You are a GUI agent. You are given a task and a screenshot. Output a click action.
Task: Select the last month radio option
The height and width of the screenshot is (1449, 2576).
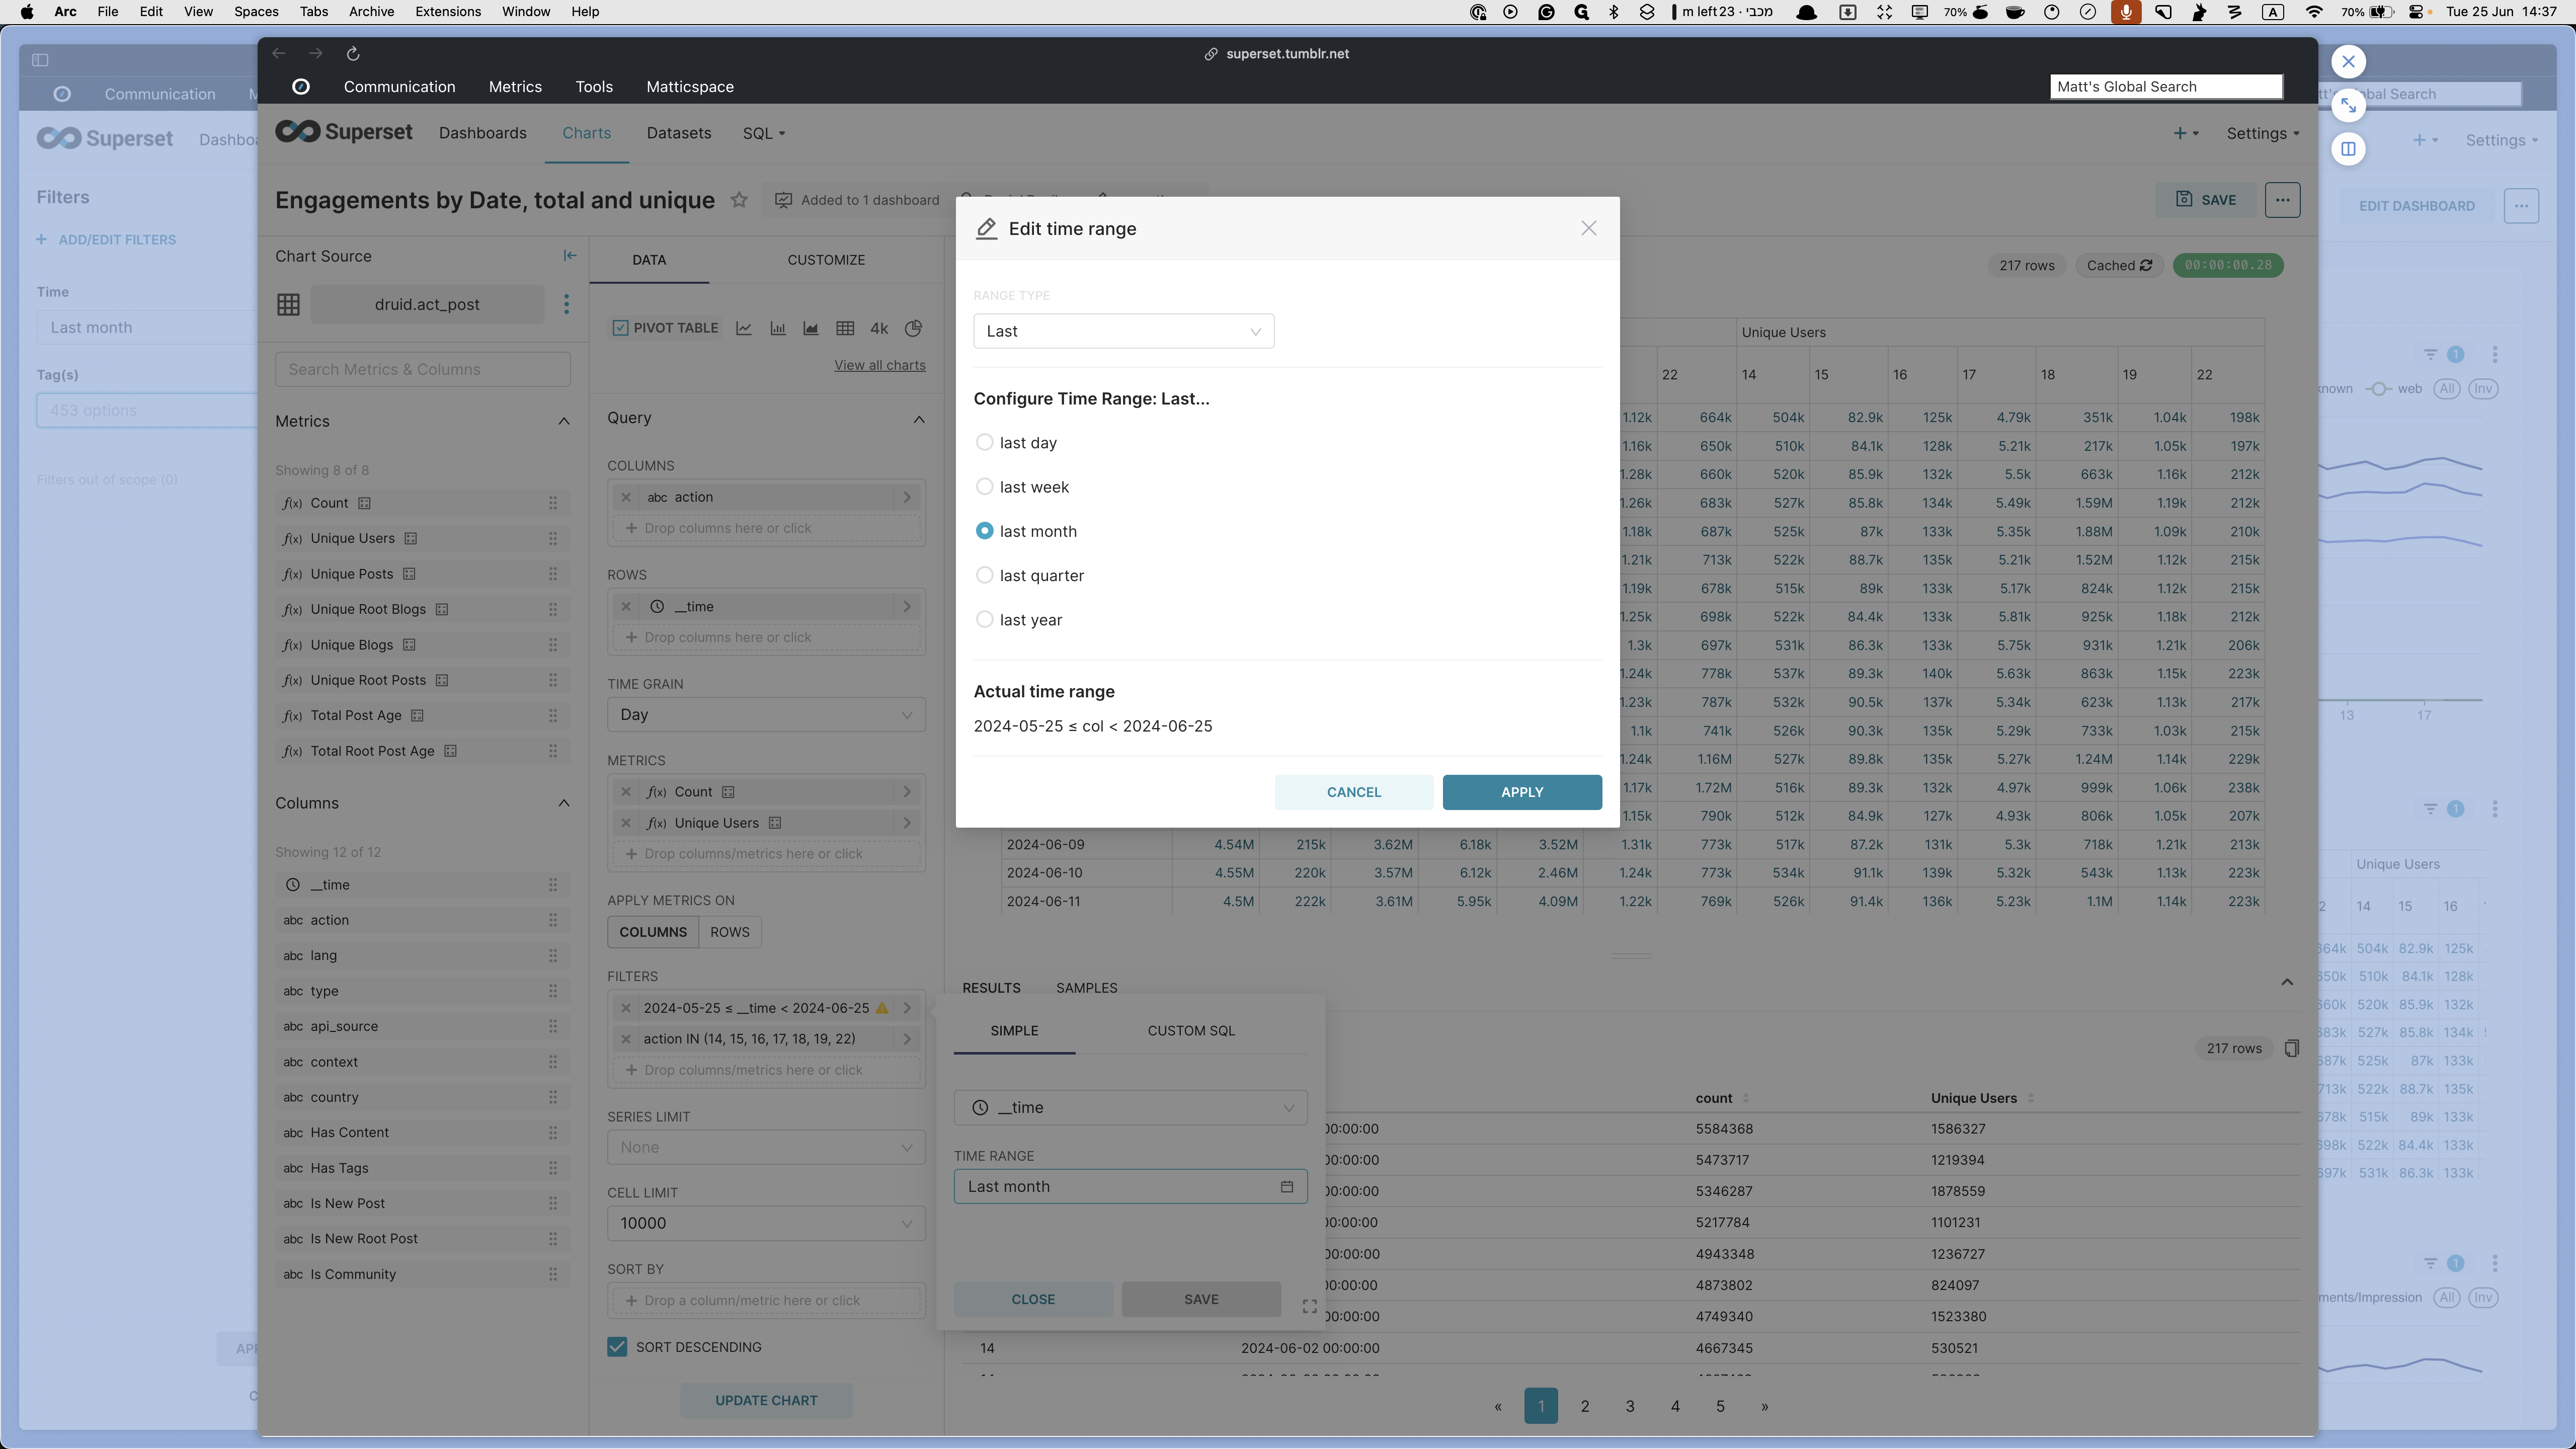pos(984,531)
